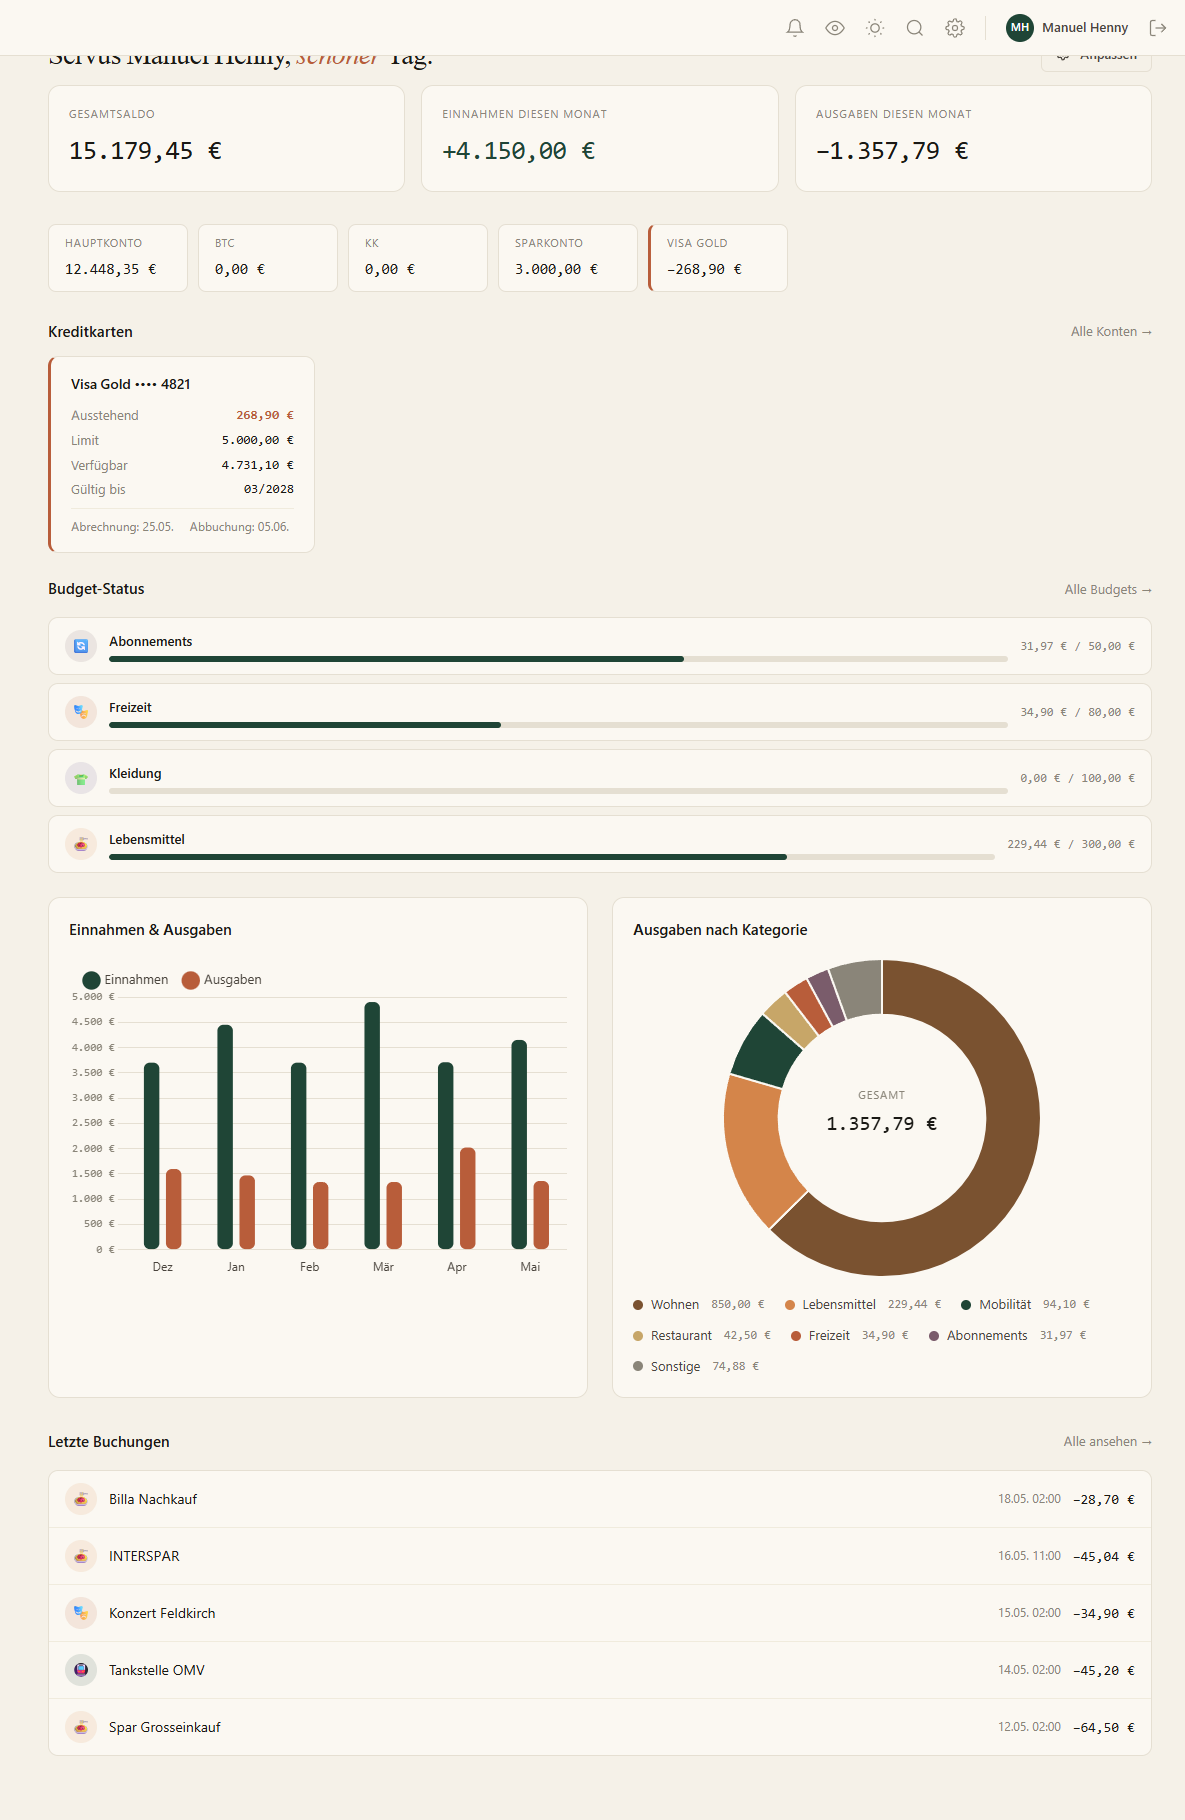The image size is (1185, 1820).
Task: Select the Visa Gold account tile
Action: click(718, 258)
